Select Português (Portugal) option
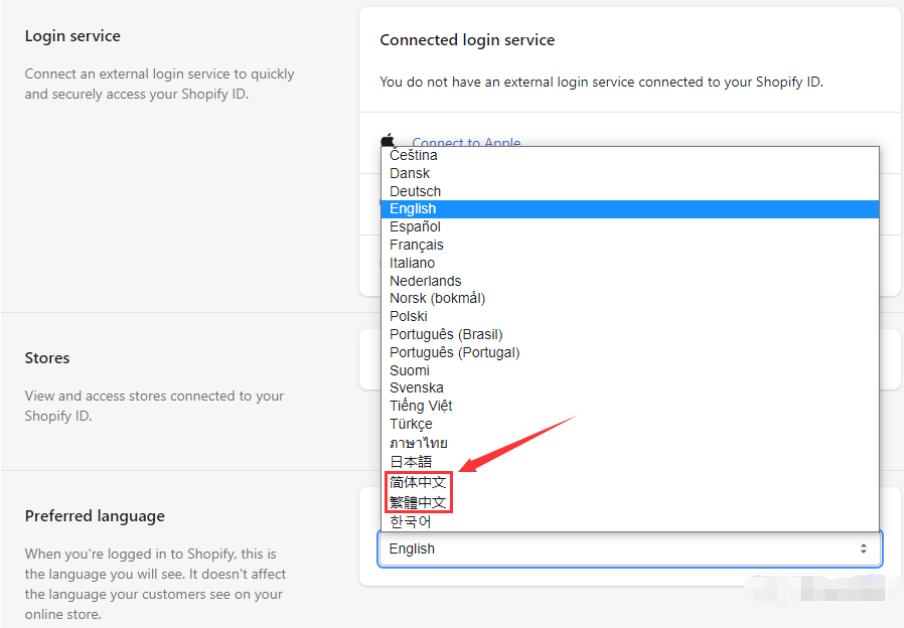Screen dimensions: 904x628 tap(455, 352)
